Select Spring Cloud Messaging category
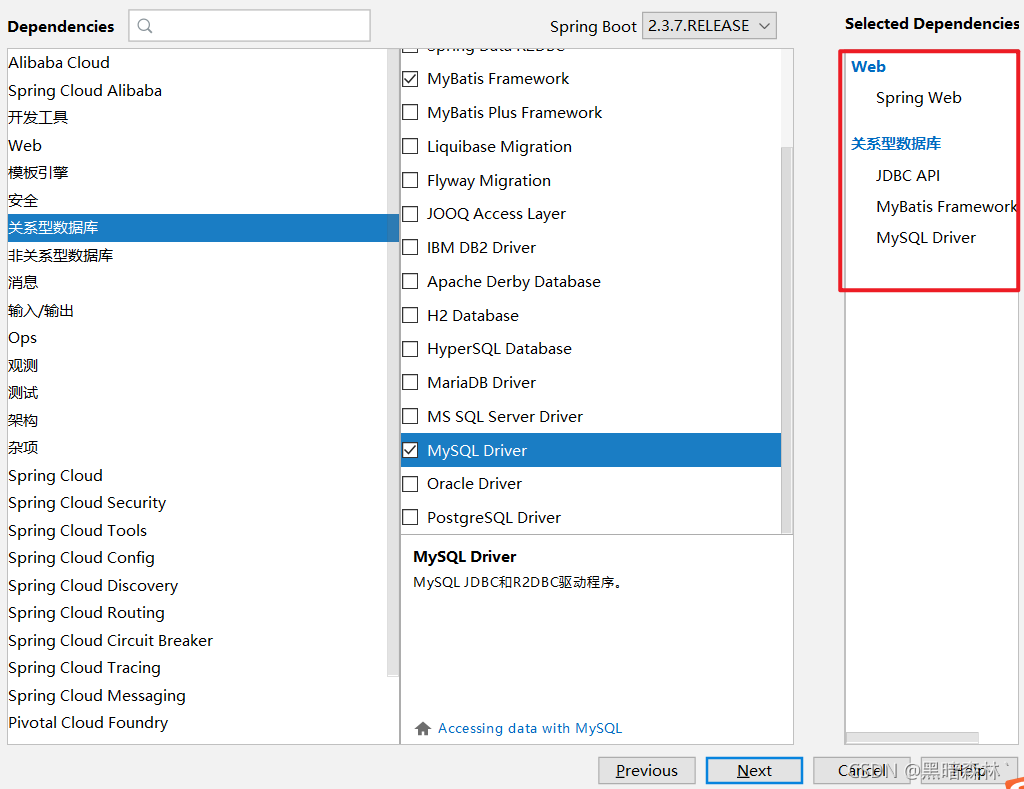1024x789 pixels. click(197, 696)
